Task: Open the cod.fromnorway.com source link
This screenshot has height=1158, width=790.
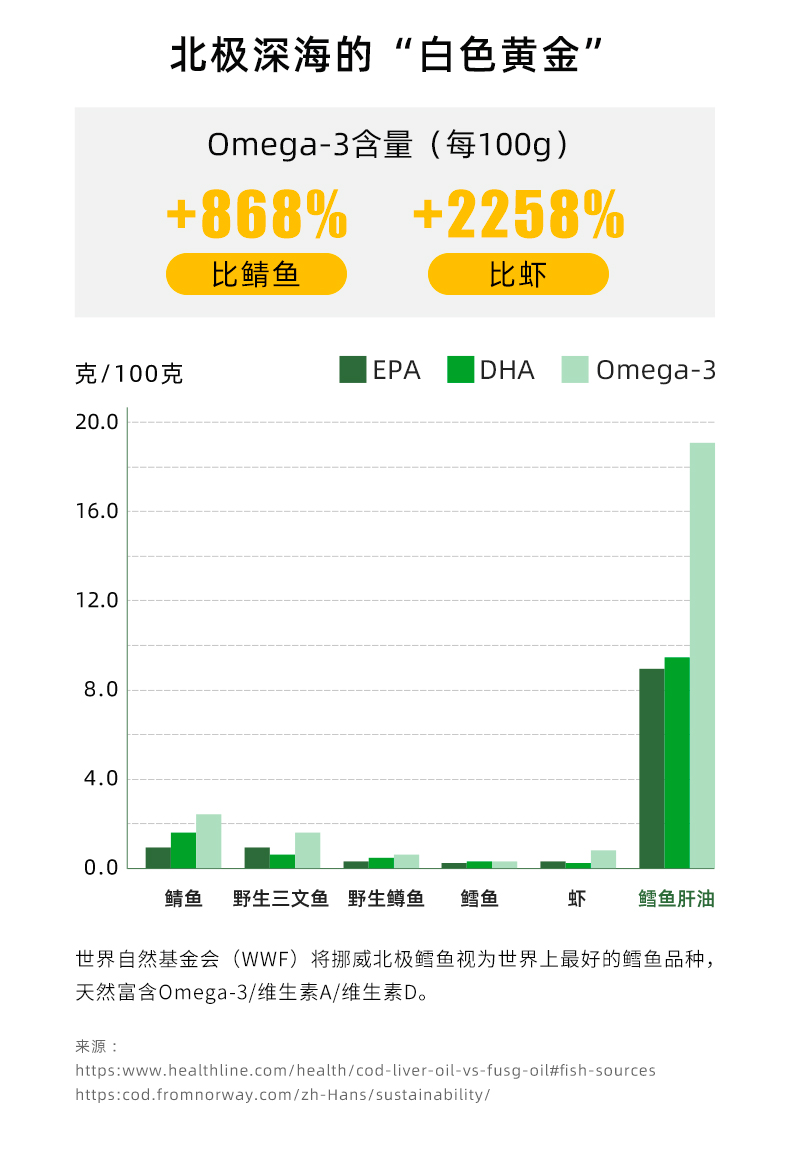Action: tap(283, 1094)
